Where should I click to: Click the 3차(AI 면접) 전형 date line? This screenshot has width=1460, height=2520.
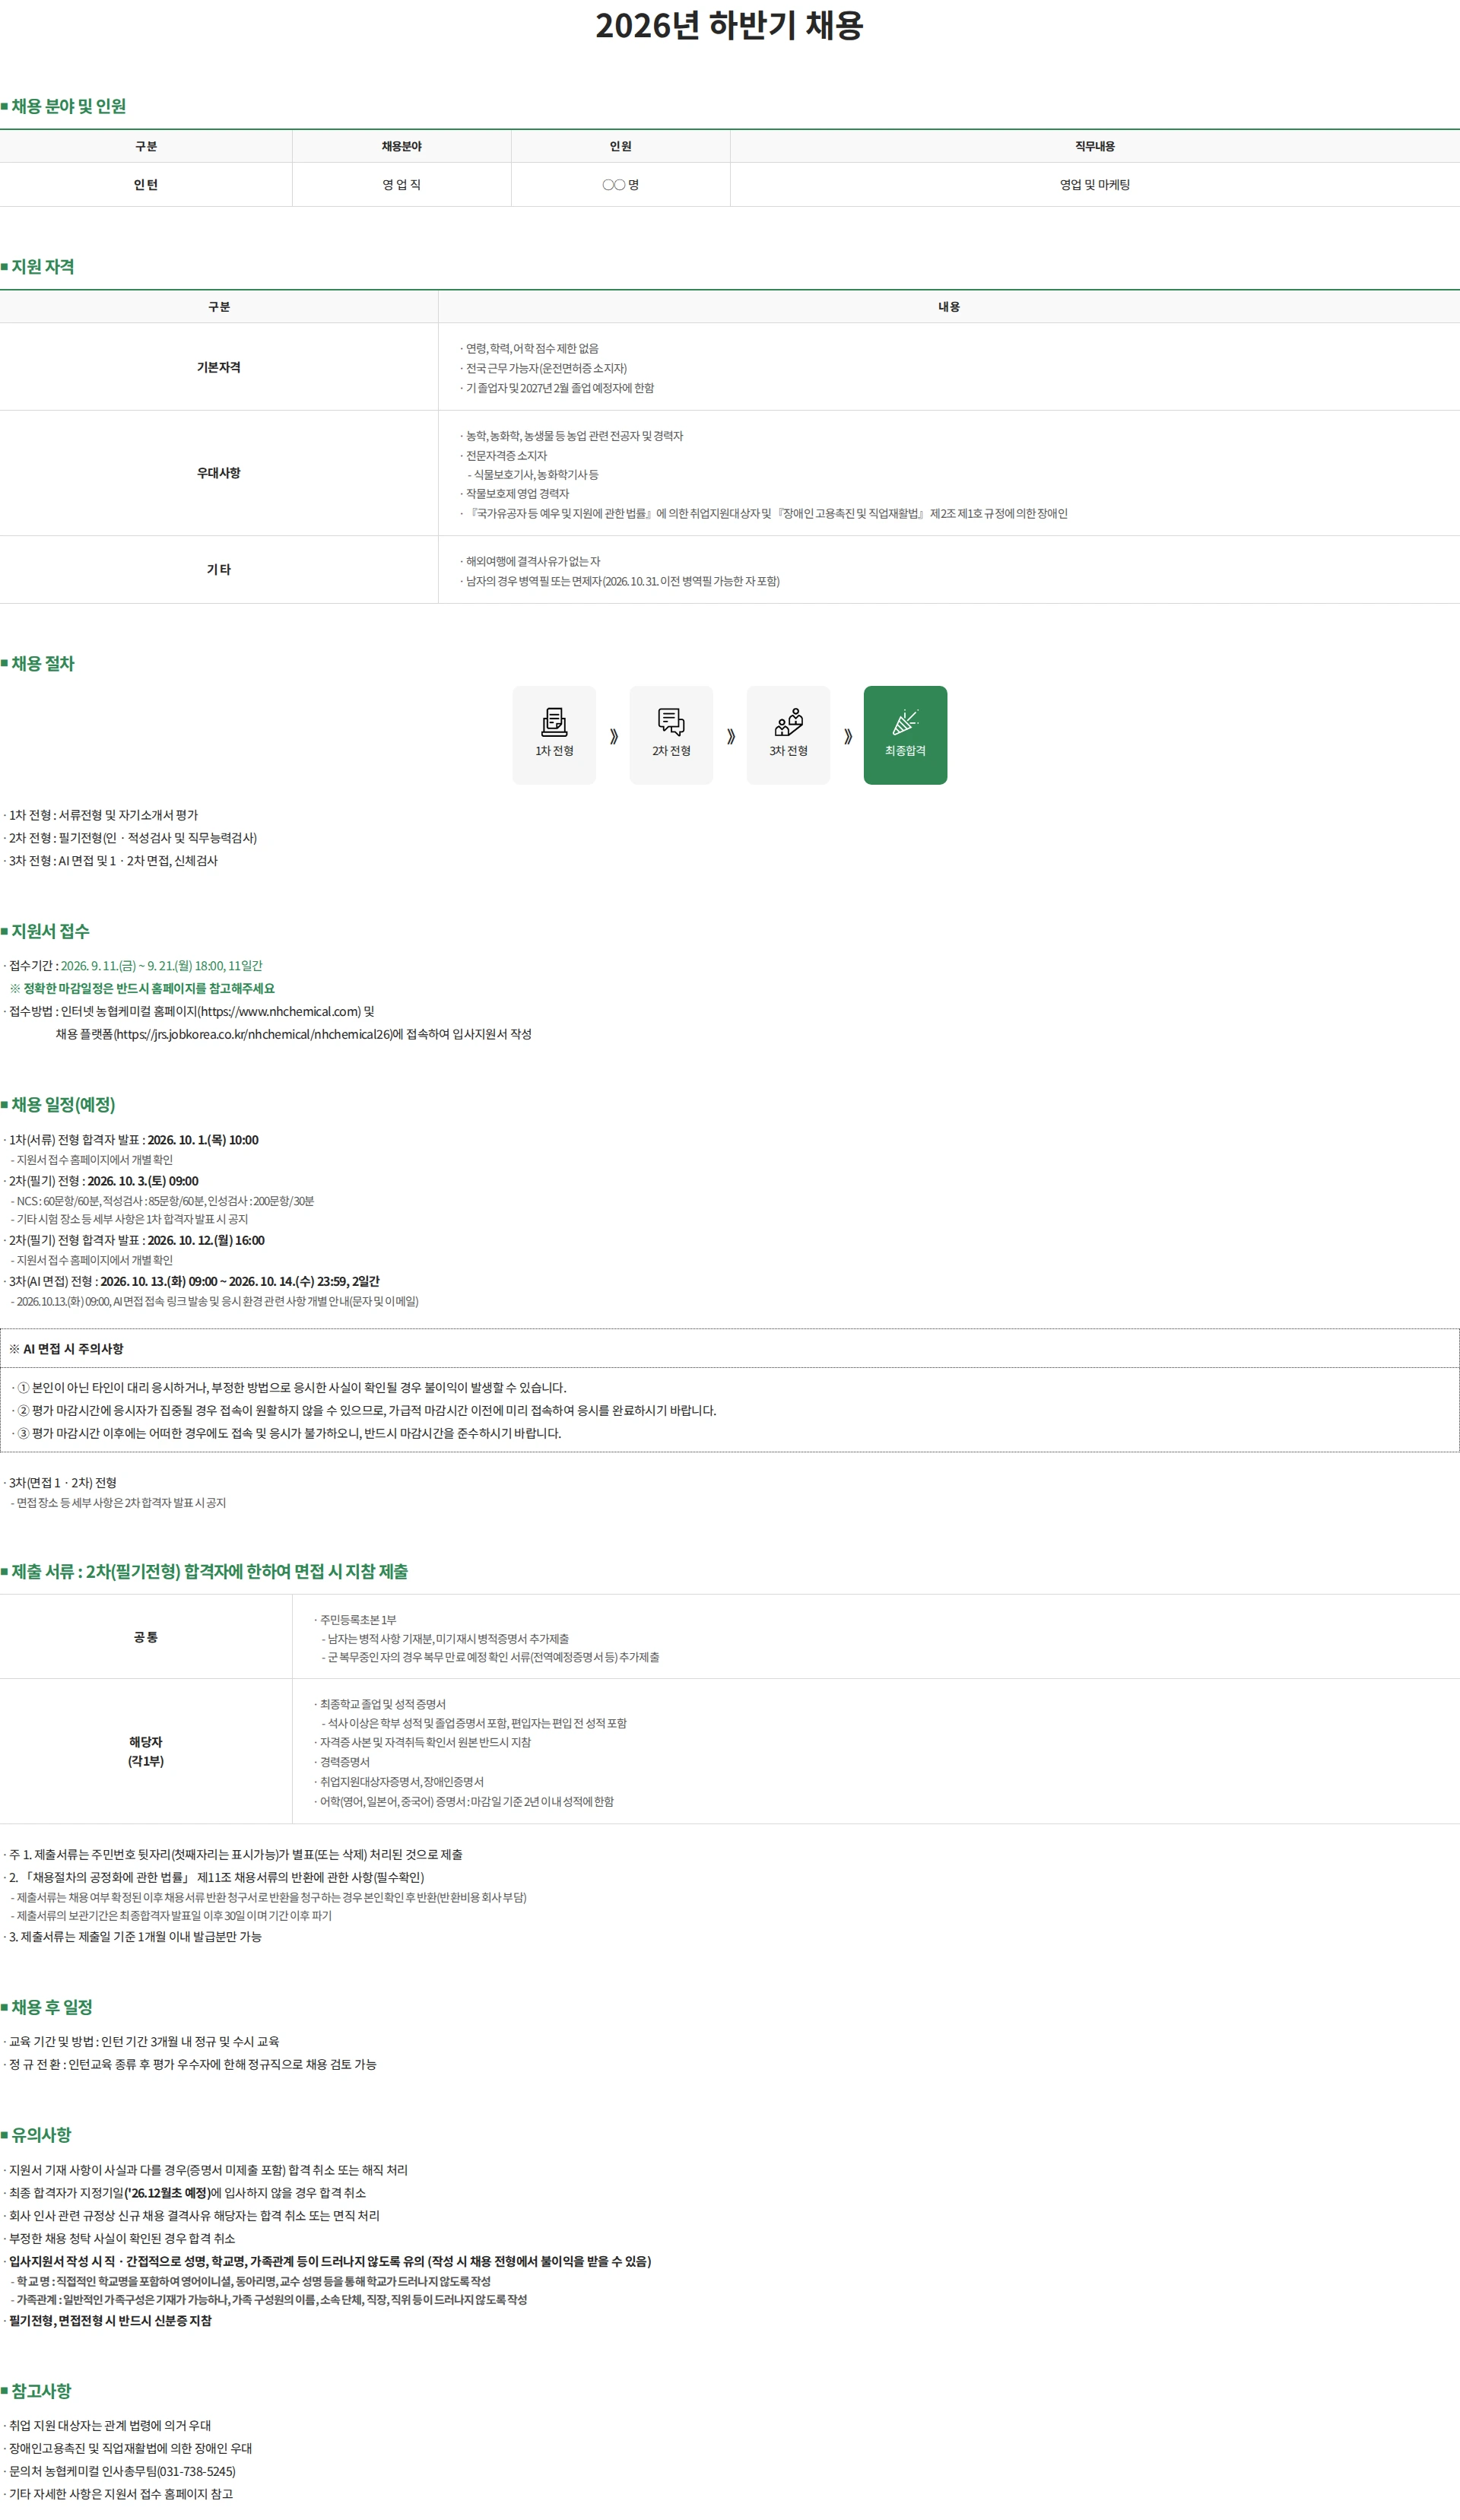[192, 1281]
